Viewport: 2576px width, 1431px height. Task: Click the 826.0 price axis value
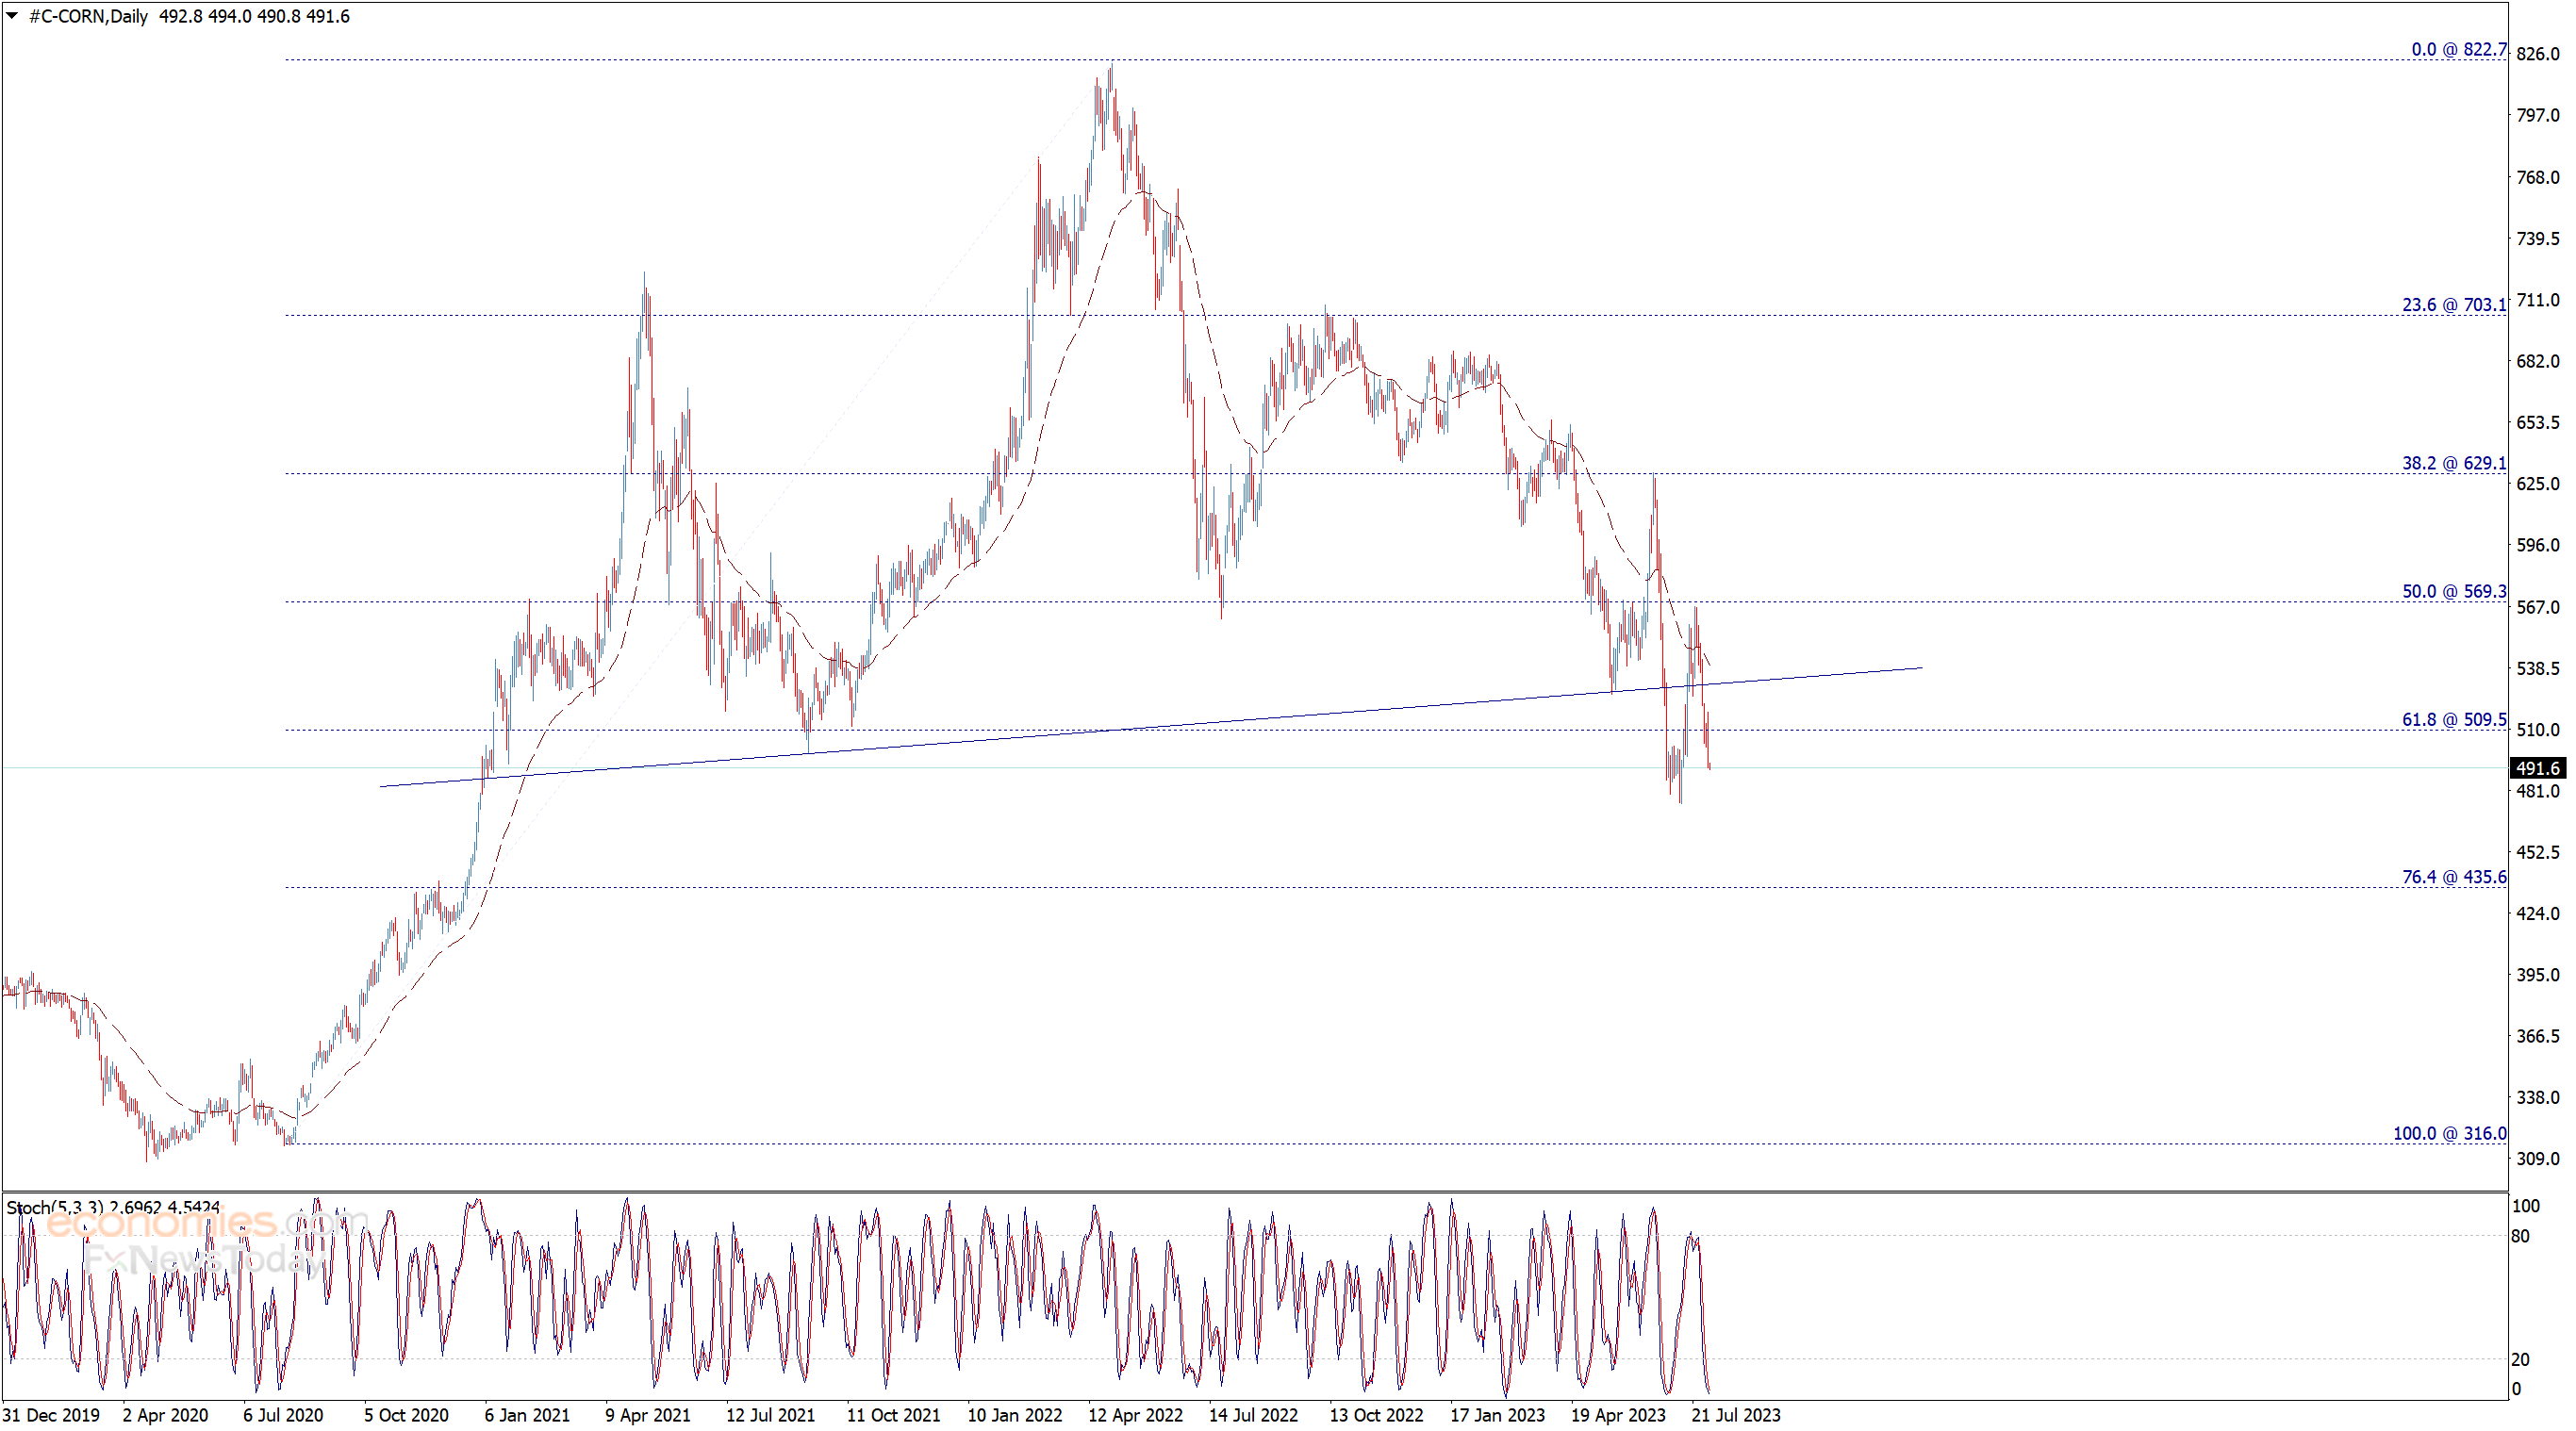[x=2537, y=54]
